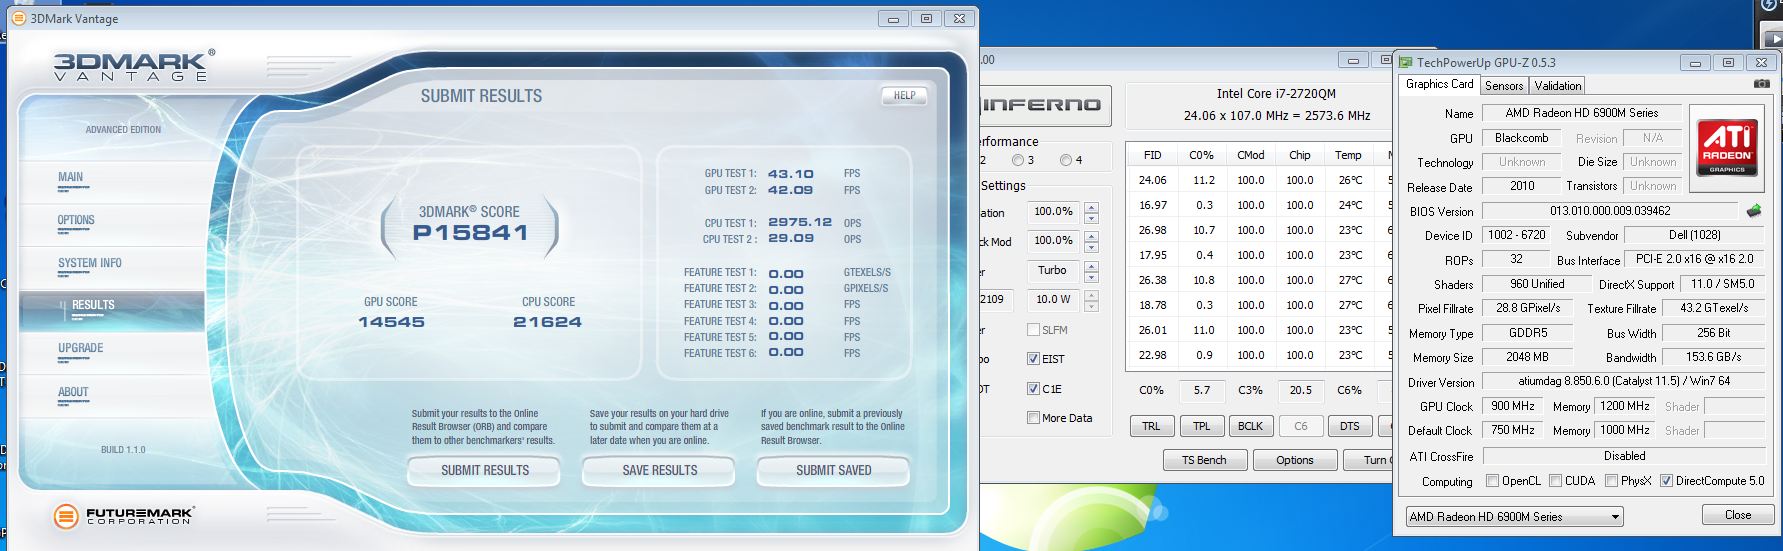Click the P15841 3DMark score
Screen dimensions: 1783x551
coord(470,233)
